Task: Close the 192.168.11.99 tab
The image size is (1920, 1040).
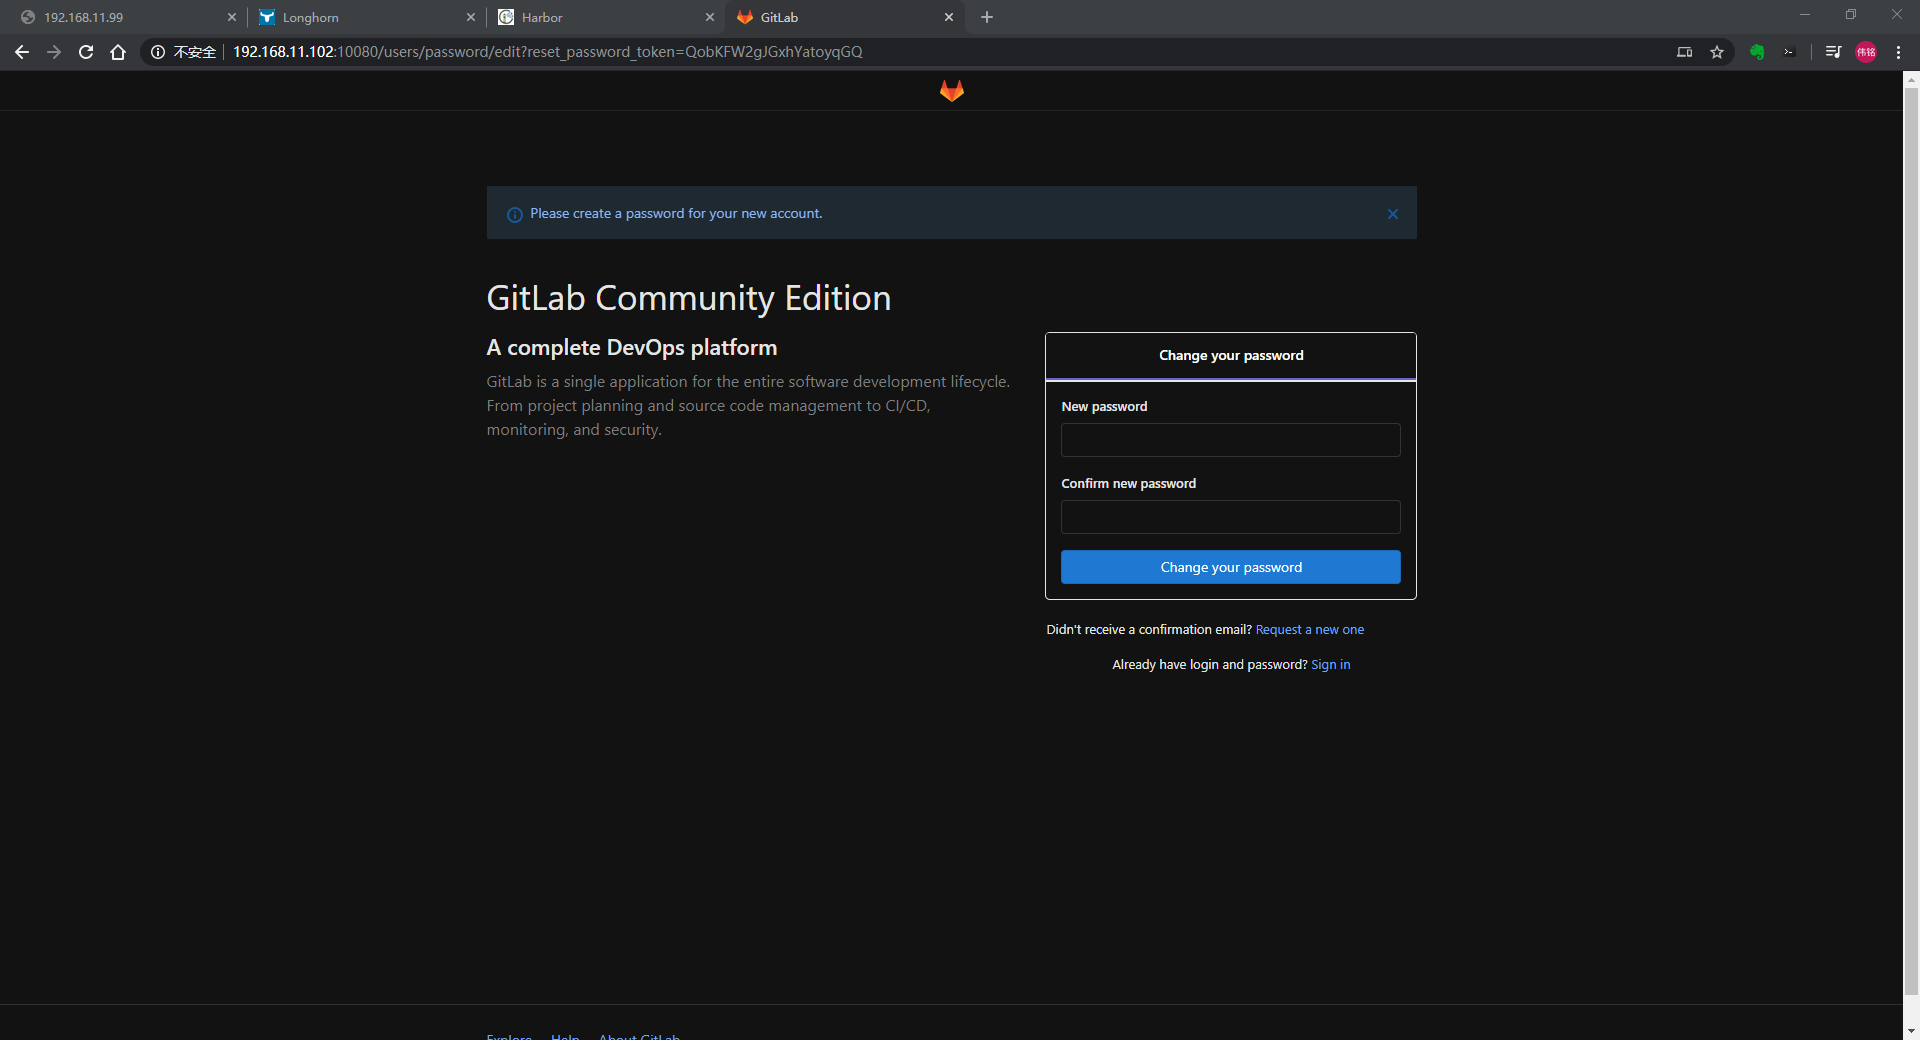Action: point(232,17)
